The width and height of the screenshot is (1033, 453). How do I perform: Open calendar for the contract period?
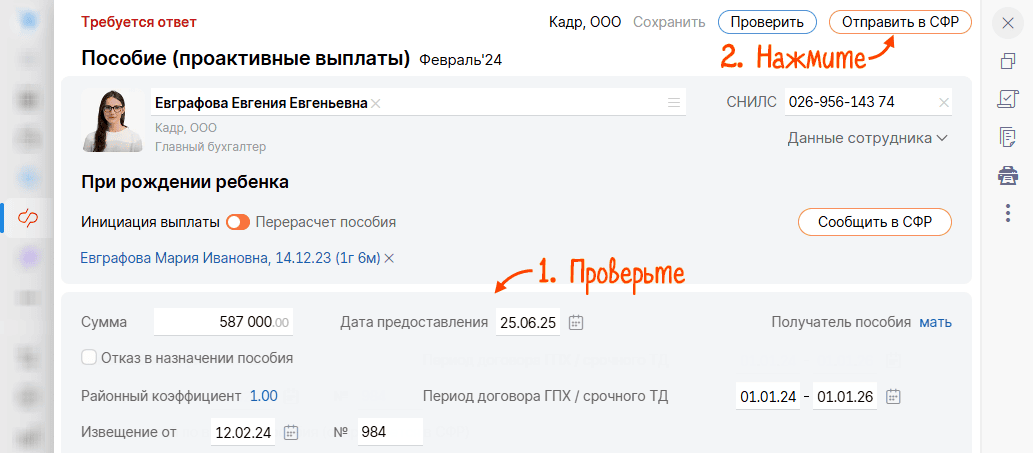click(893, 396)
